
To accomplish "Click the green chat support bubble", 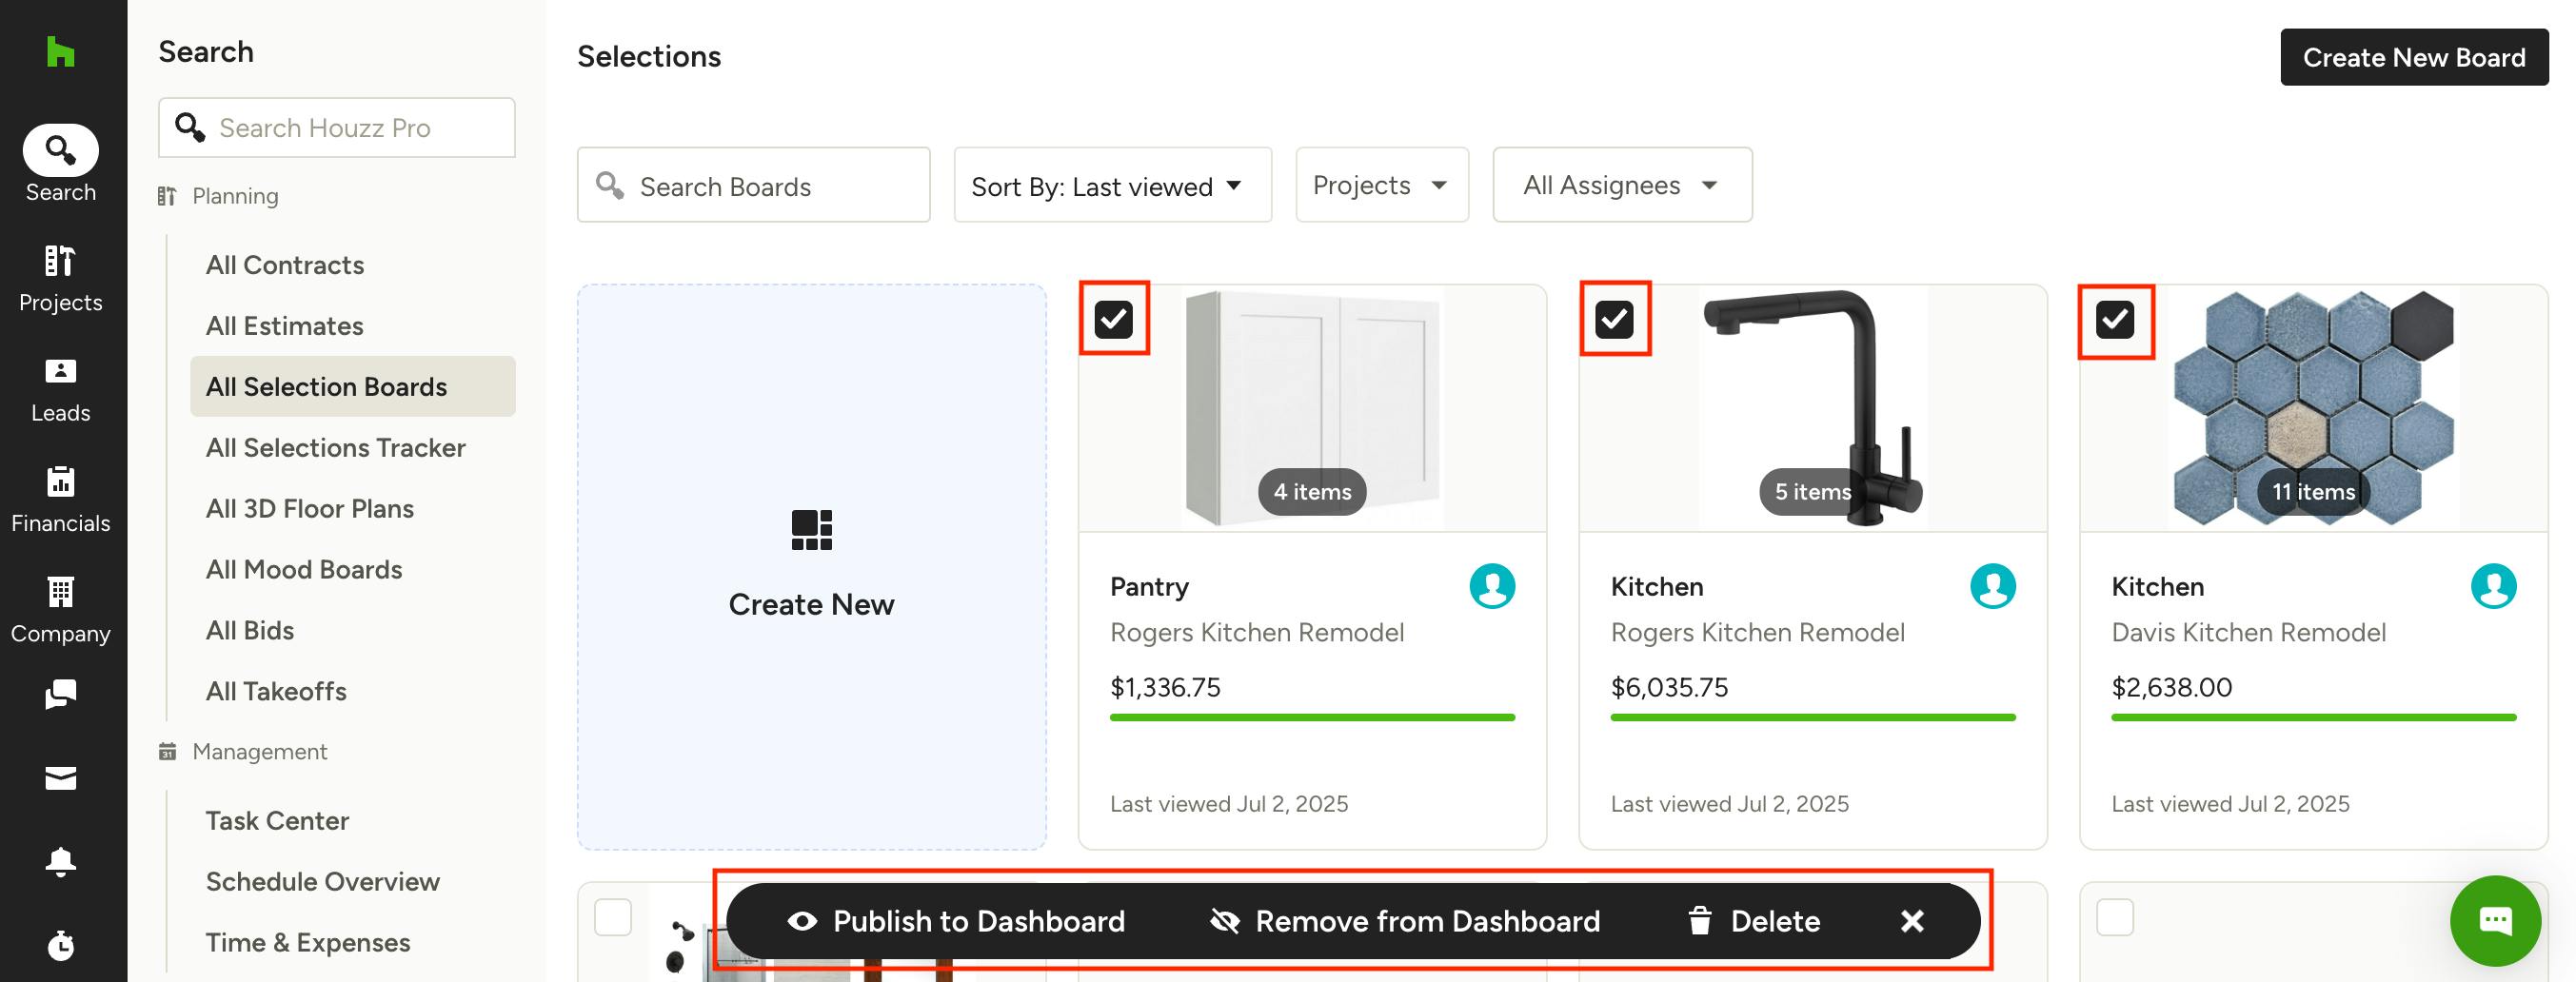I will (x=2495, y=921).
